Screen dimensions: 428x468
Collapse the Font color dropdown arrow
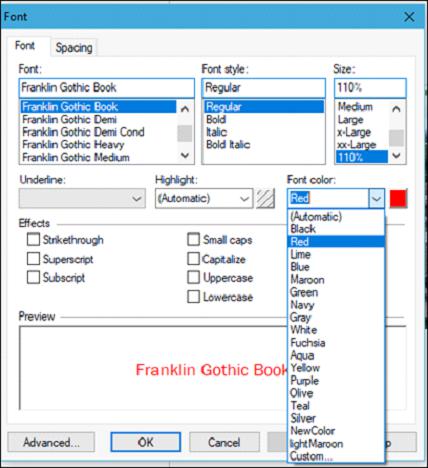[377, 199]
